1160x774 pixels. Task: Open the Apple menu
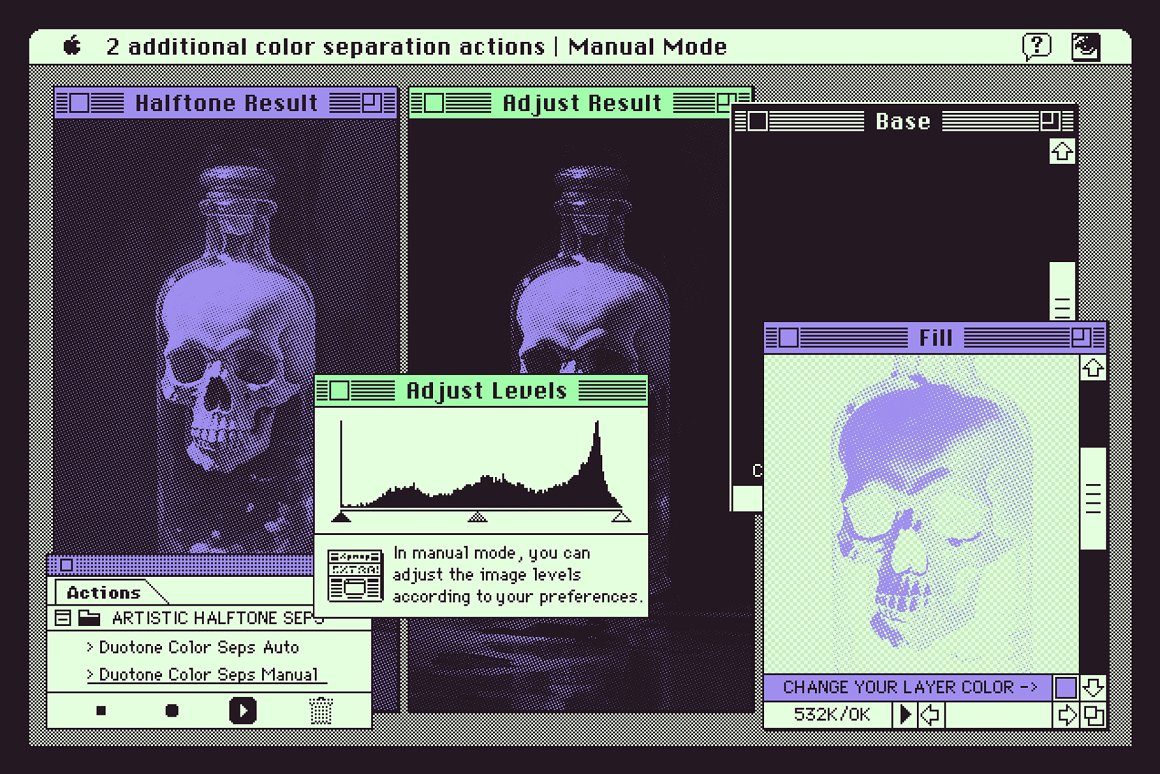(x=72, y=46)
